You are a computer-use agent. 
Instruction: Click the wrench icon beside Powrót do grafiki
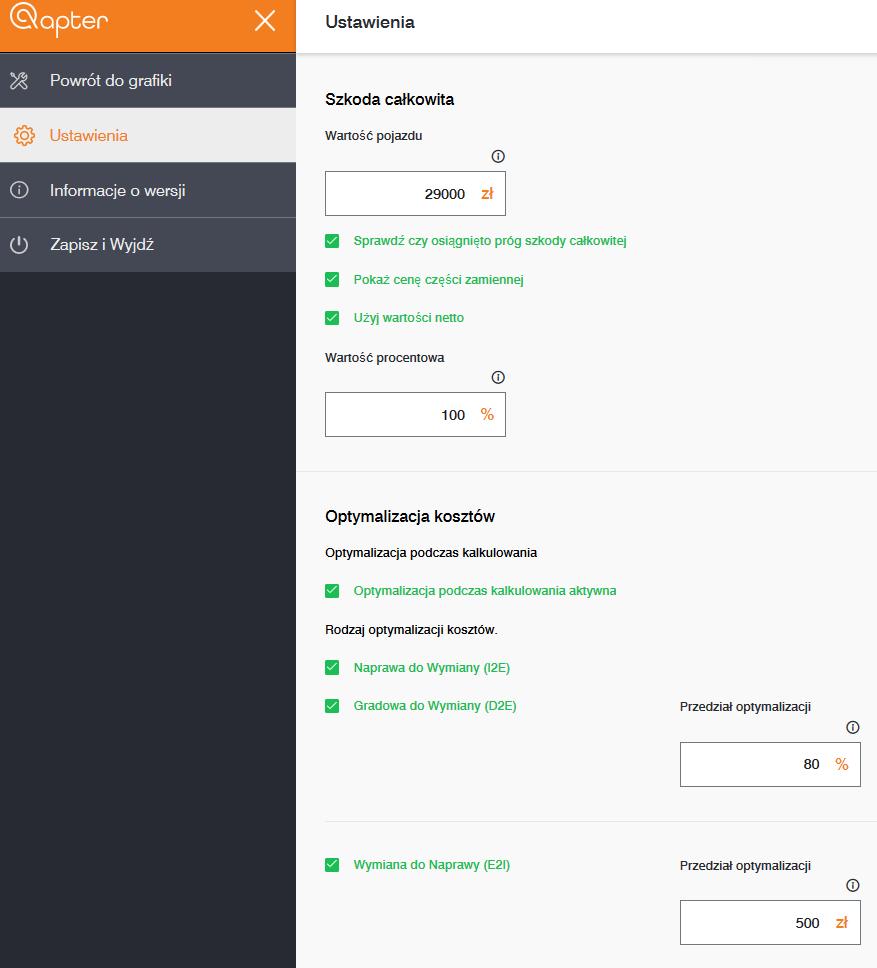coord(19,80)
